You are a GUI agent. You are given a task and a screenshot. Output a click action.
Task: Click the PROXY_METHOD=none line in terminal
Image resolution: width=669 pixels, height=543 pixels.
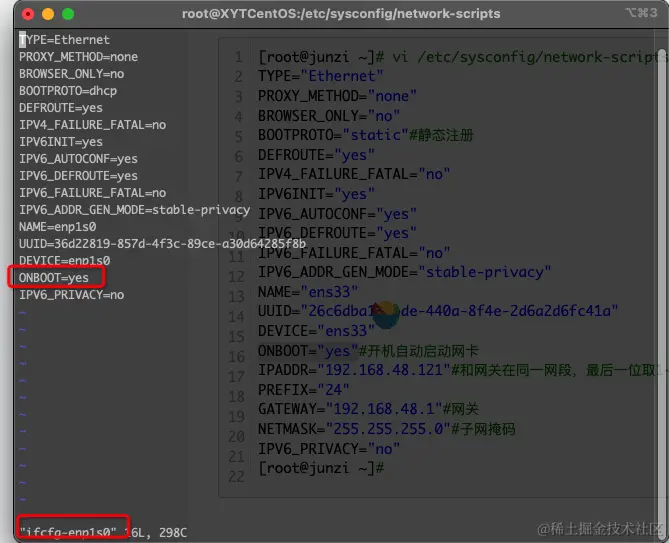[x=79, y=57]
